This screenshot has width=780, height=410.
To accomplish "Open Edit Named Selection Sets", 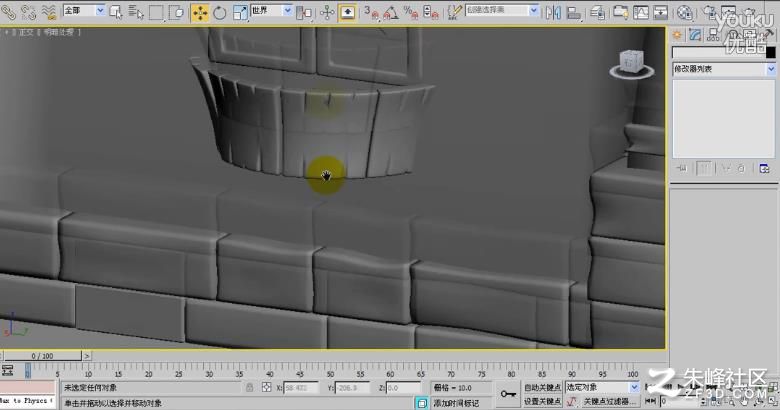I will 454,12.
